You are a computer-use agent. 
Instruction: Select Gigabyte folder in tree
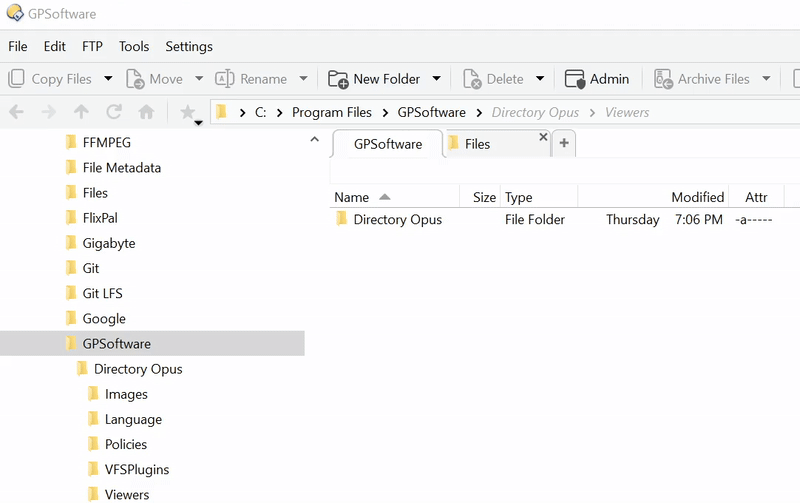(x=109, y=243)
